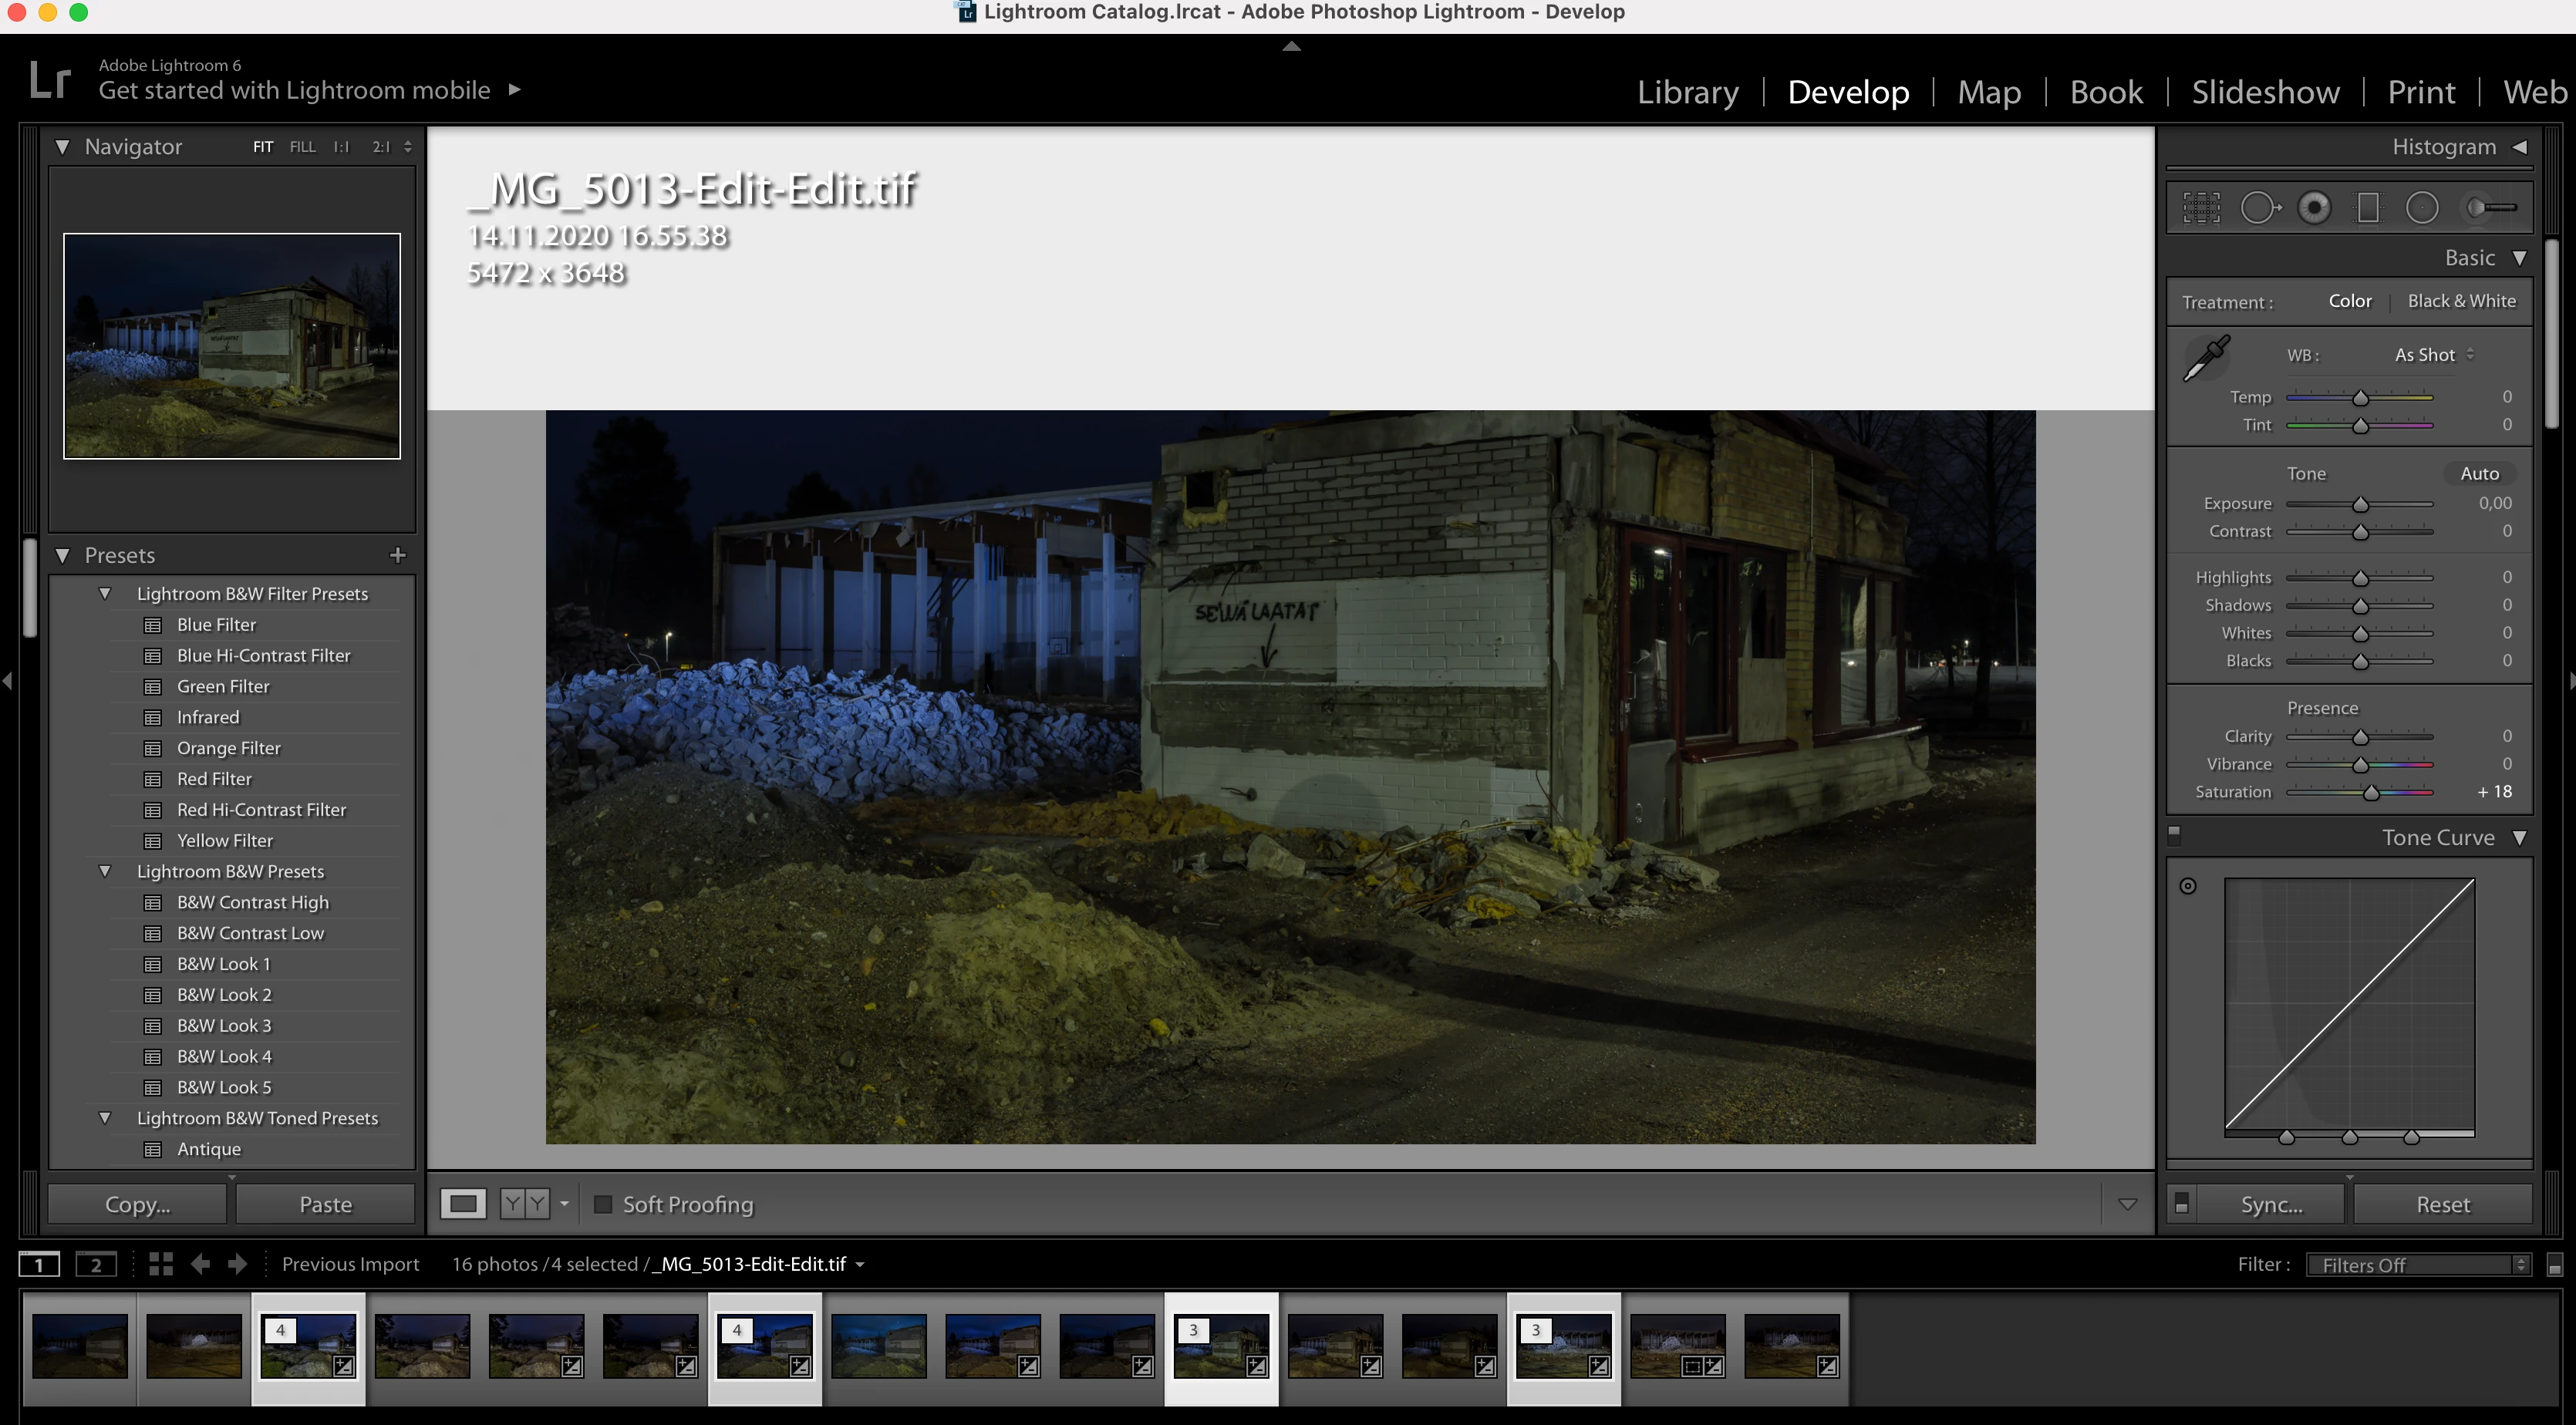Click the Tone Curve targeted adjustment tool
2576x1425 pixels.
click(x=2188, y=886)
